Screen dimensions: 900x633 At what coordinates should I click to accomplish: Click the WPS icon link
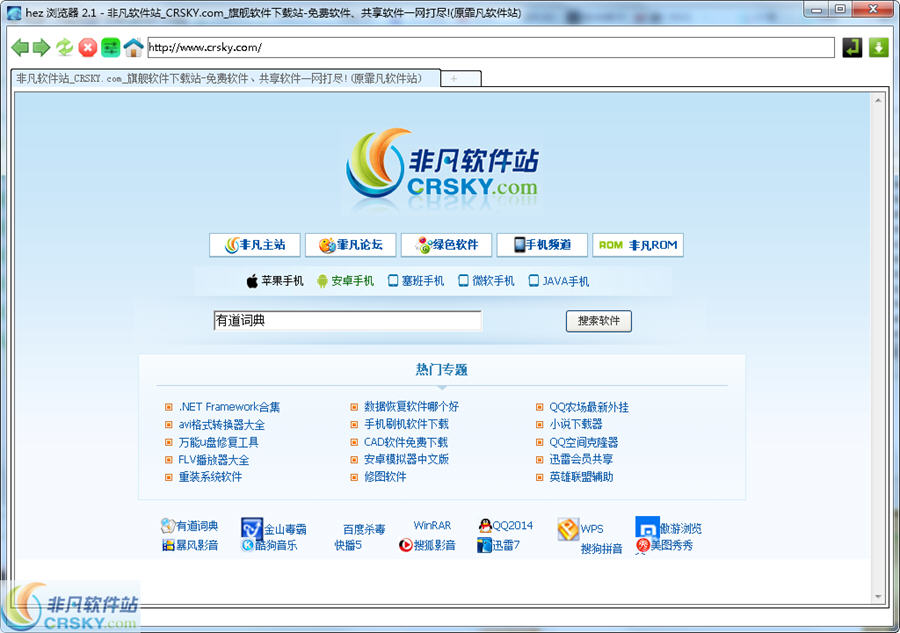click(580, 529)
